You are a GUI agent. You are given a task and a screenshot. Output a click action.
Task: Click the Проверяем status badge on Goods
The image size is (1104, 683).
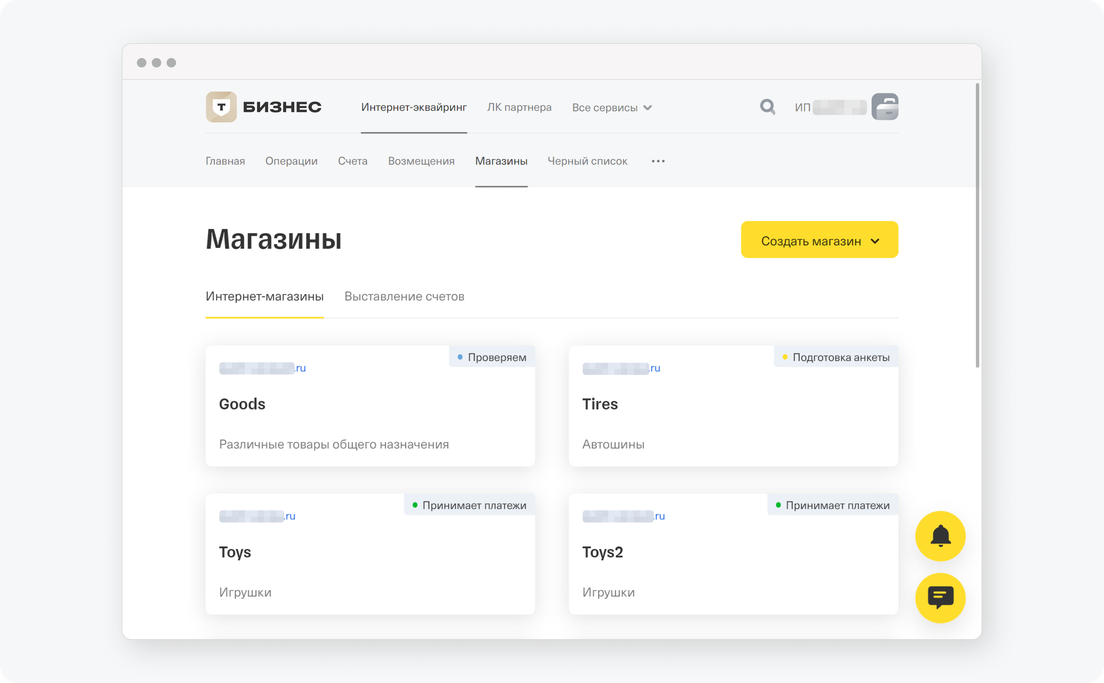[x=491, y=357]
